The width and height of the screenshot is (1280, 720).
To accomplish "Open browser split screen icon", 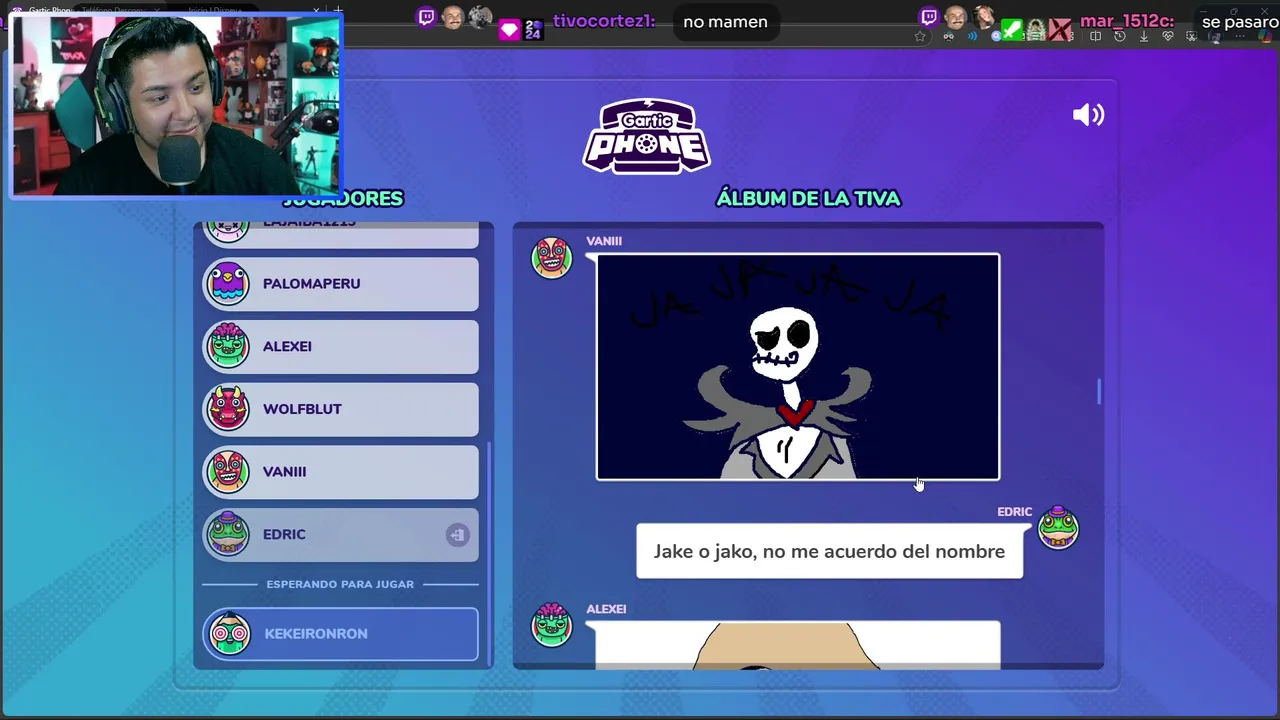I will click(1096, 37).
